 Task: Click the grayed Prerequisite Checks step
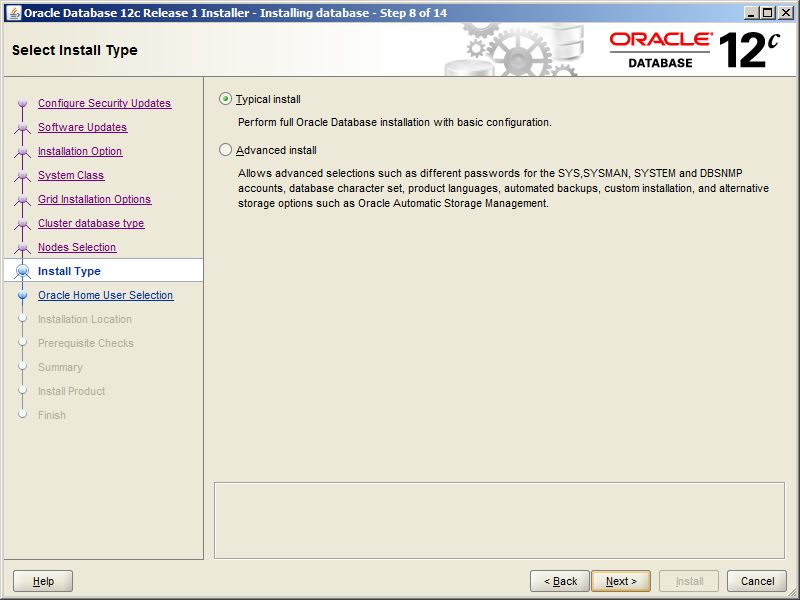click(x=86, y=343)
